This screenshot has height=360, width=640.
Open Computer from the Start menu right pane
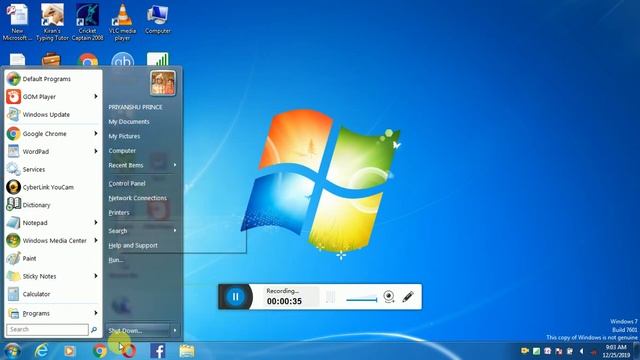(x=122, y=151)
